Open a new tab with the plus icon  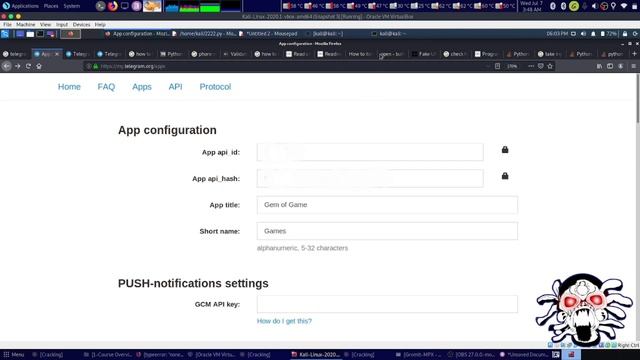coord(634,54)
